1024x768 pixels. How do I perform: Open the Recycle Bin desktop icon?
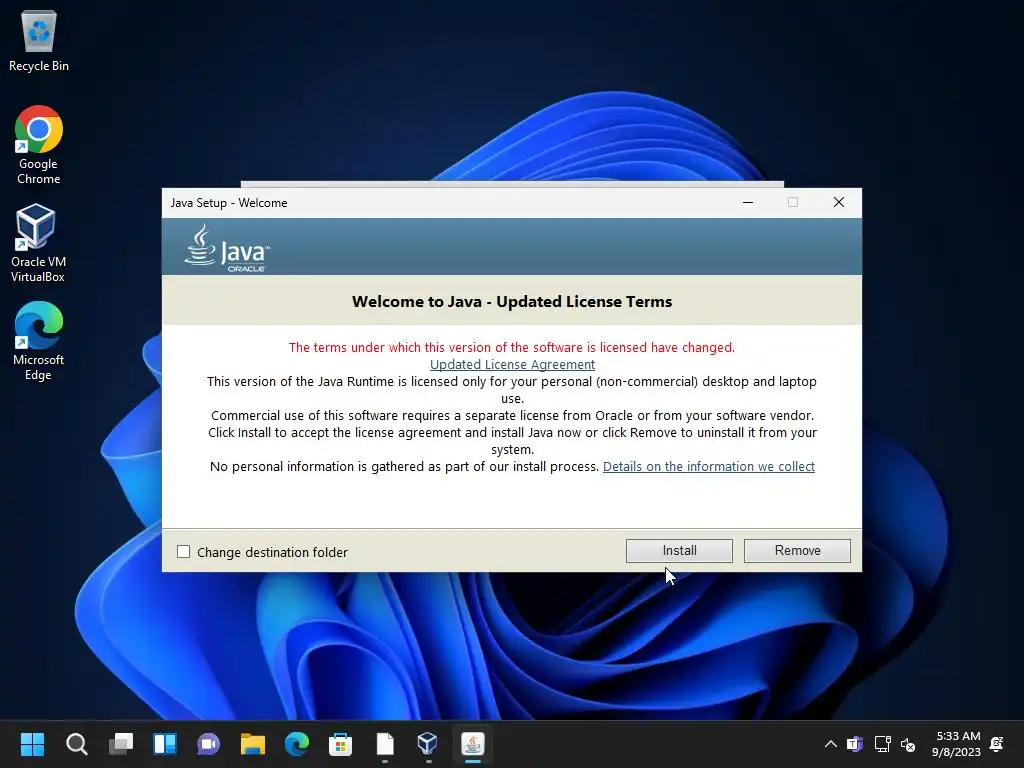pos(39,40)
